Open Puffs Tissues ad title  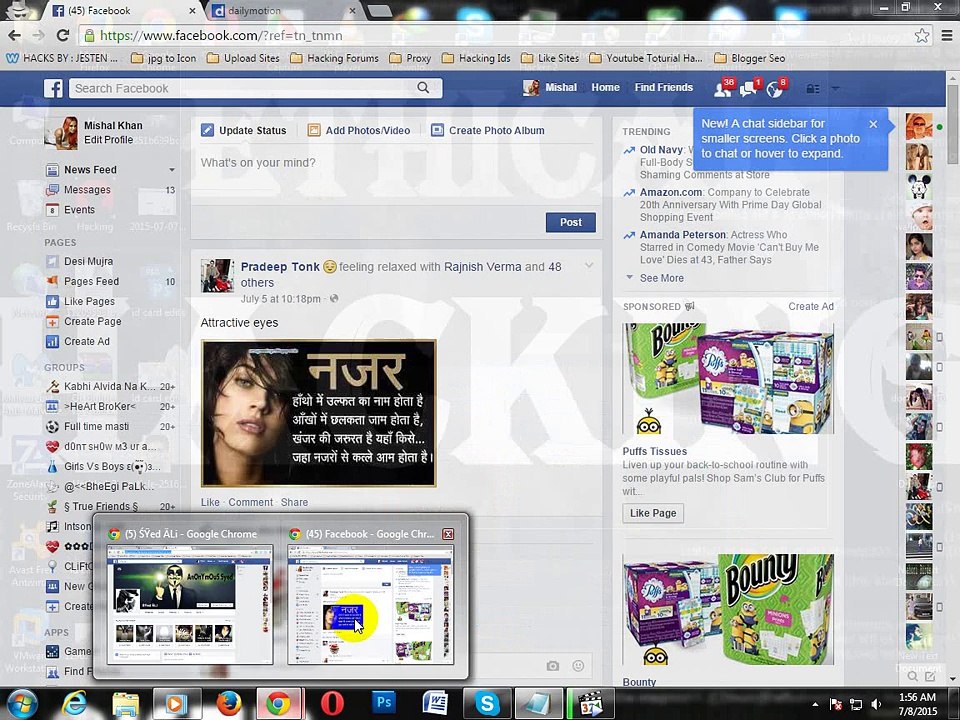(x=654, y=451)
